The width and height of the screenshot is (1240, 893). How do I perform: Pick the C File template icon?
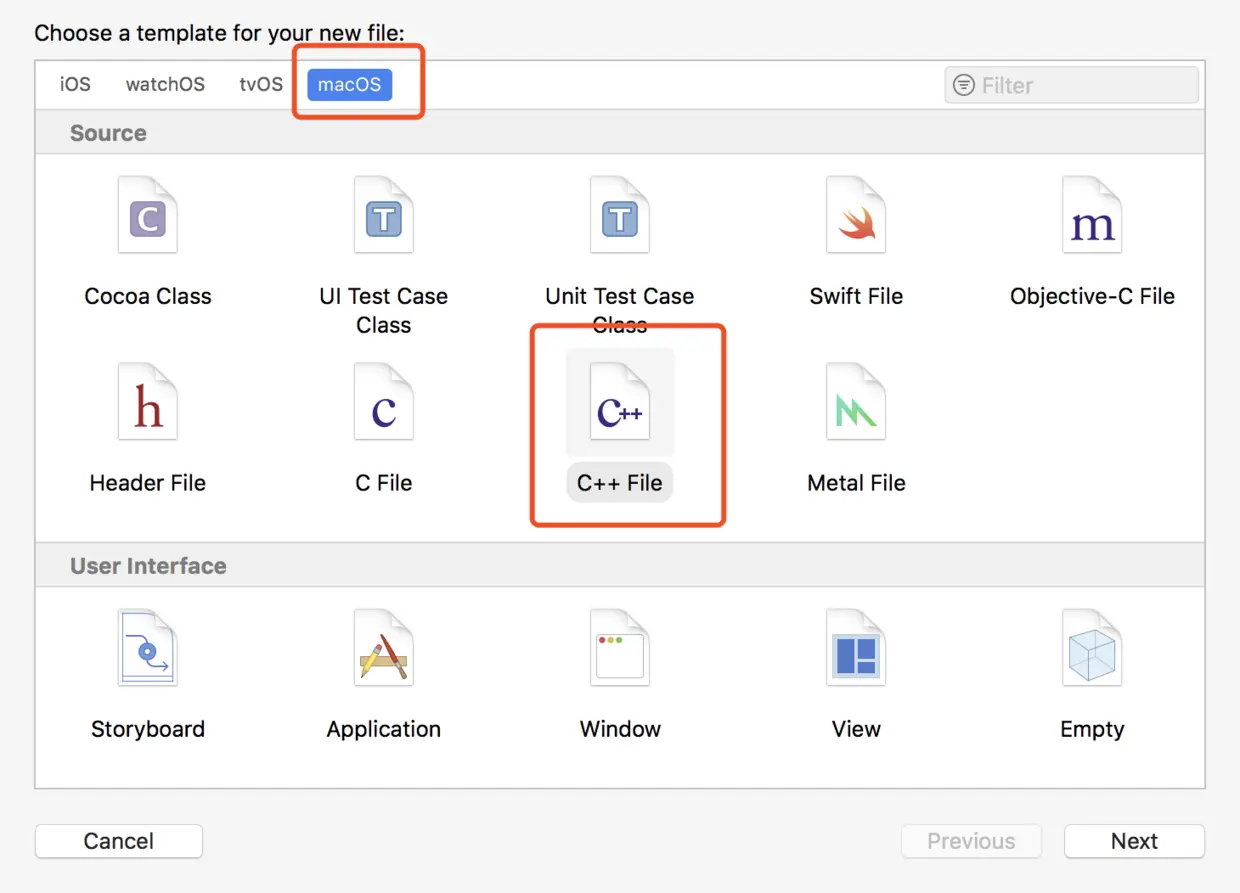coord(384,402)
